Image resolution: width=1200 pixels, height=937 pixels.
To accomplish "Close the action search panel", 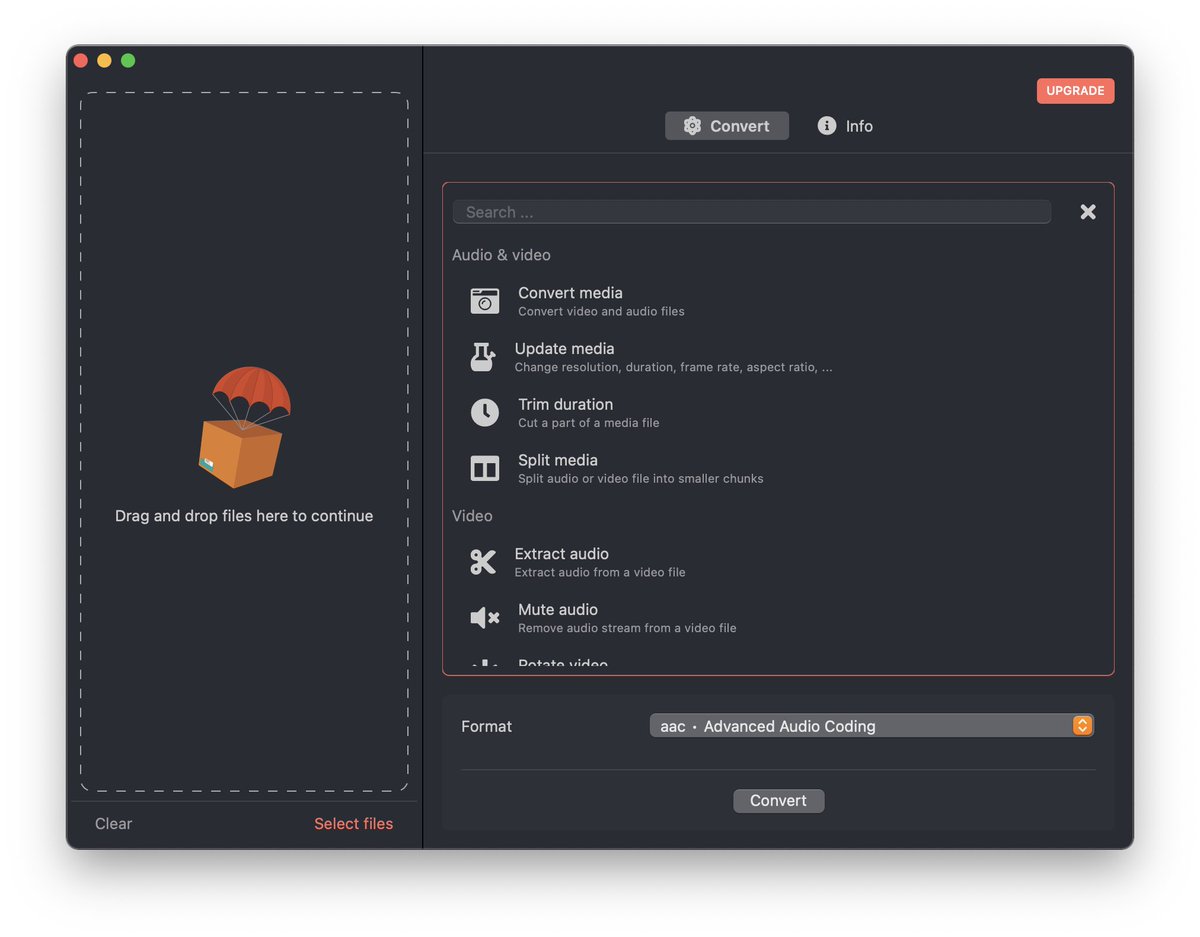I will click(x=1088, y=212).
